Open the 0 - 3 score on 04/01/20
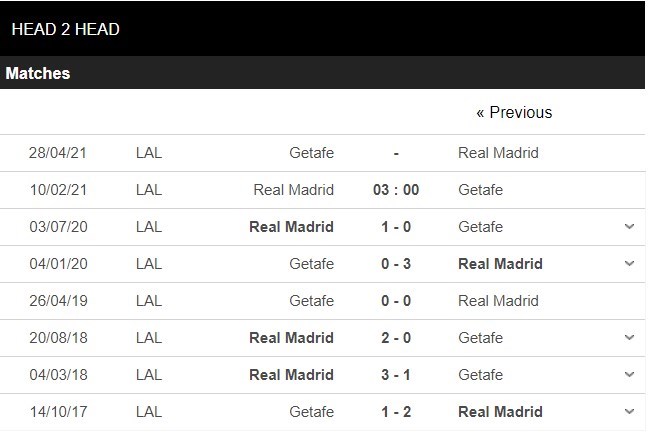Viewport: 648px width, 432px height. click(396, 264)
